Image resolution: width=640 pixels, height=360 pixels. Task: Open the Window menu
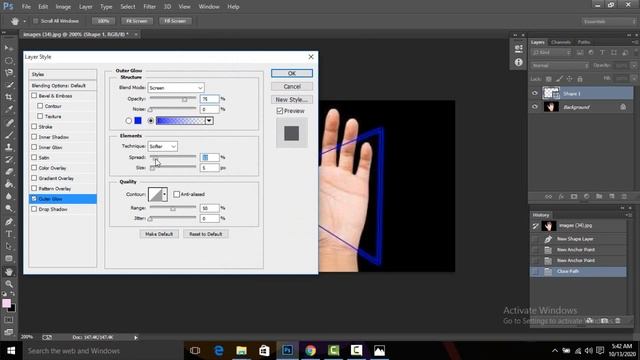pos(209,7)
